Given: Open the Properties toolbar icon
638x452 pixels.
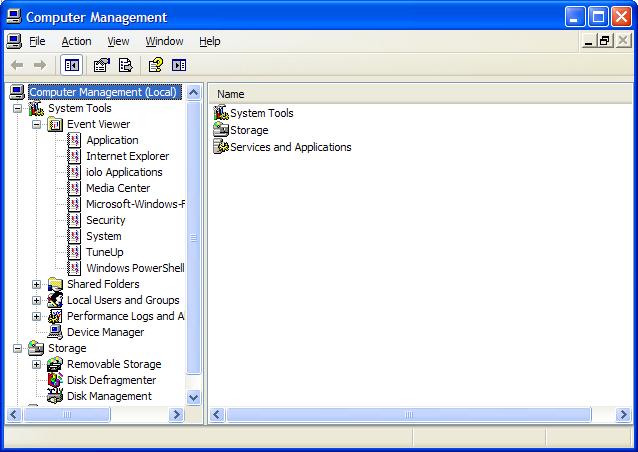Looking at the screenshot, I should (x=102, y=65).
